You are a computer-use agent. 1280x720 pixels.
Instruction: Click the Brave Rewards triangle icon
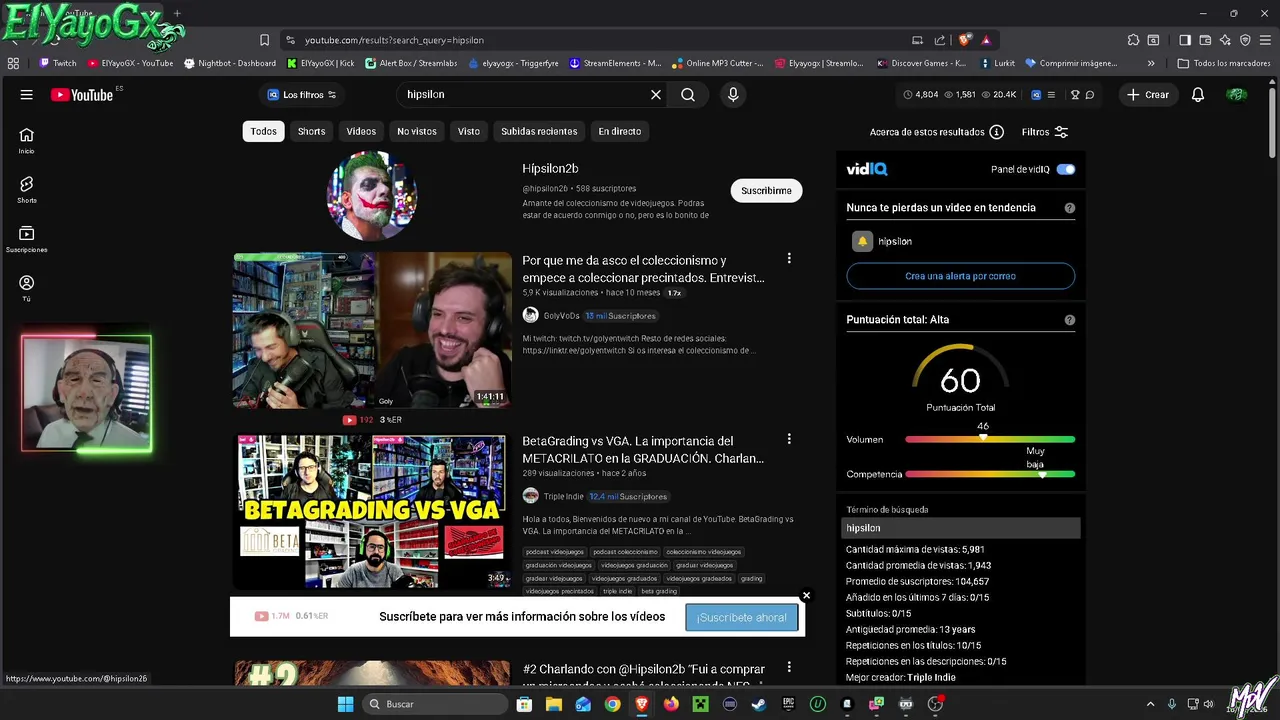pos(986,40)
